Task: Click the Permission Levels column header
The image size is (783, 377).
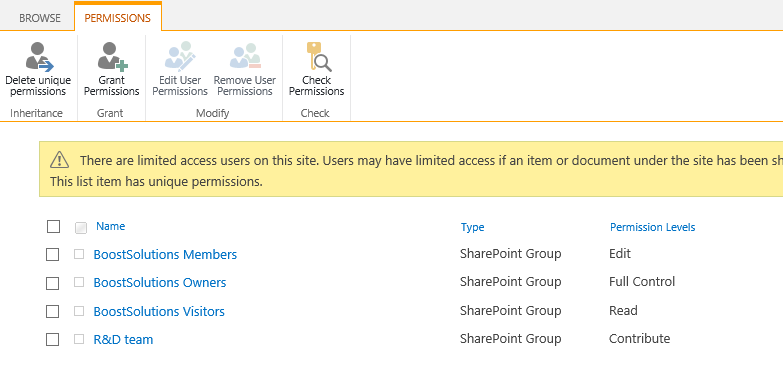Action: coord(653,227)
